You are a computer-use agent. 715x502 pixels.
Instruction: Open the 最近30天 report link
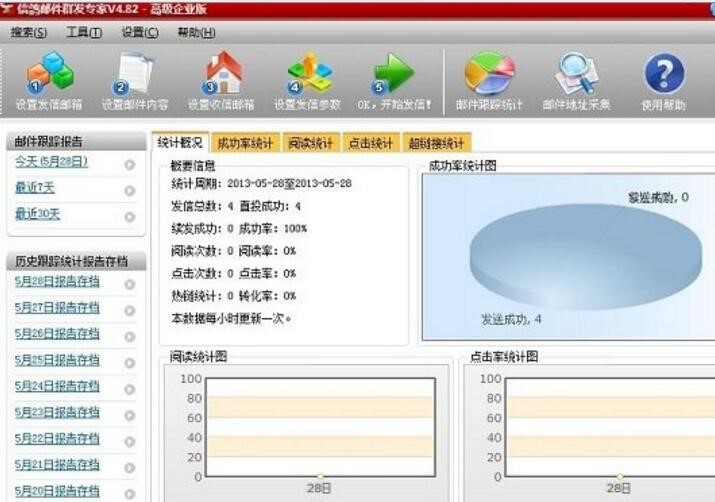coord(37,214)
